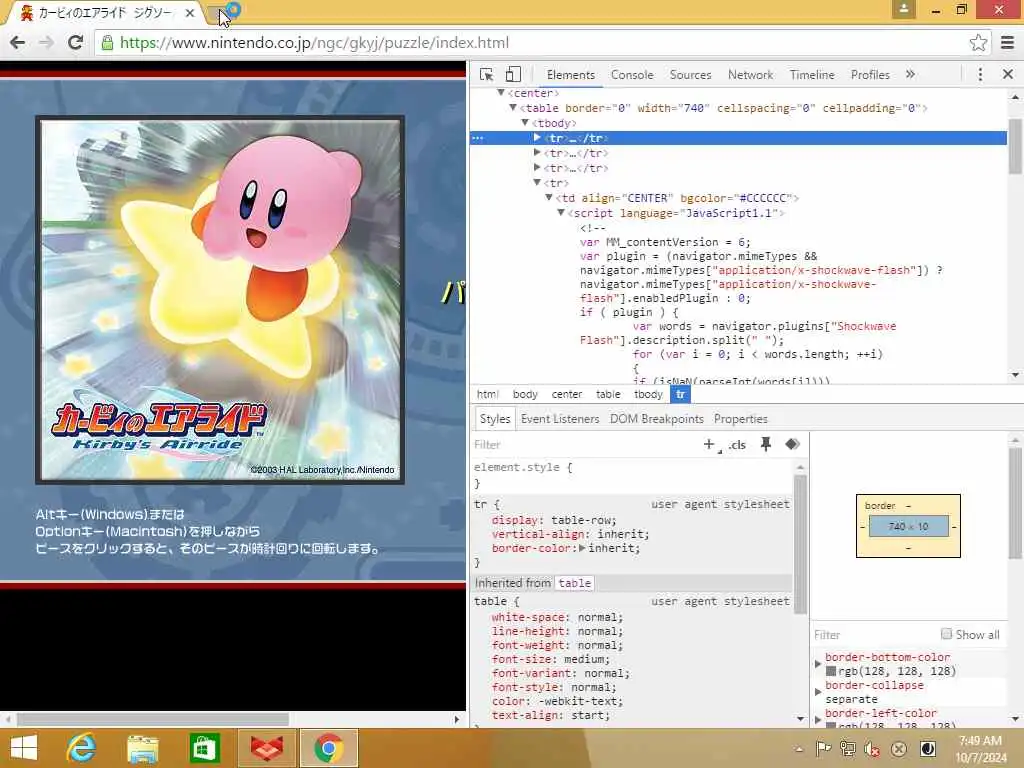This screenshot has width=1024, height=768.
Task: Expand border-collapse computed property
Action: [818, 692]
